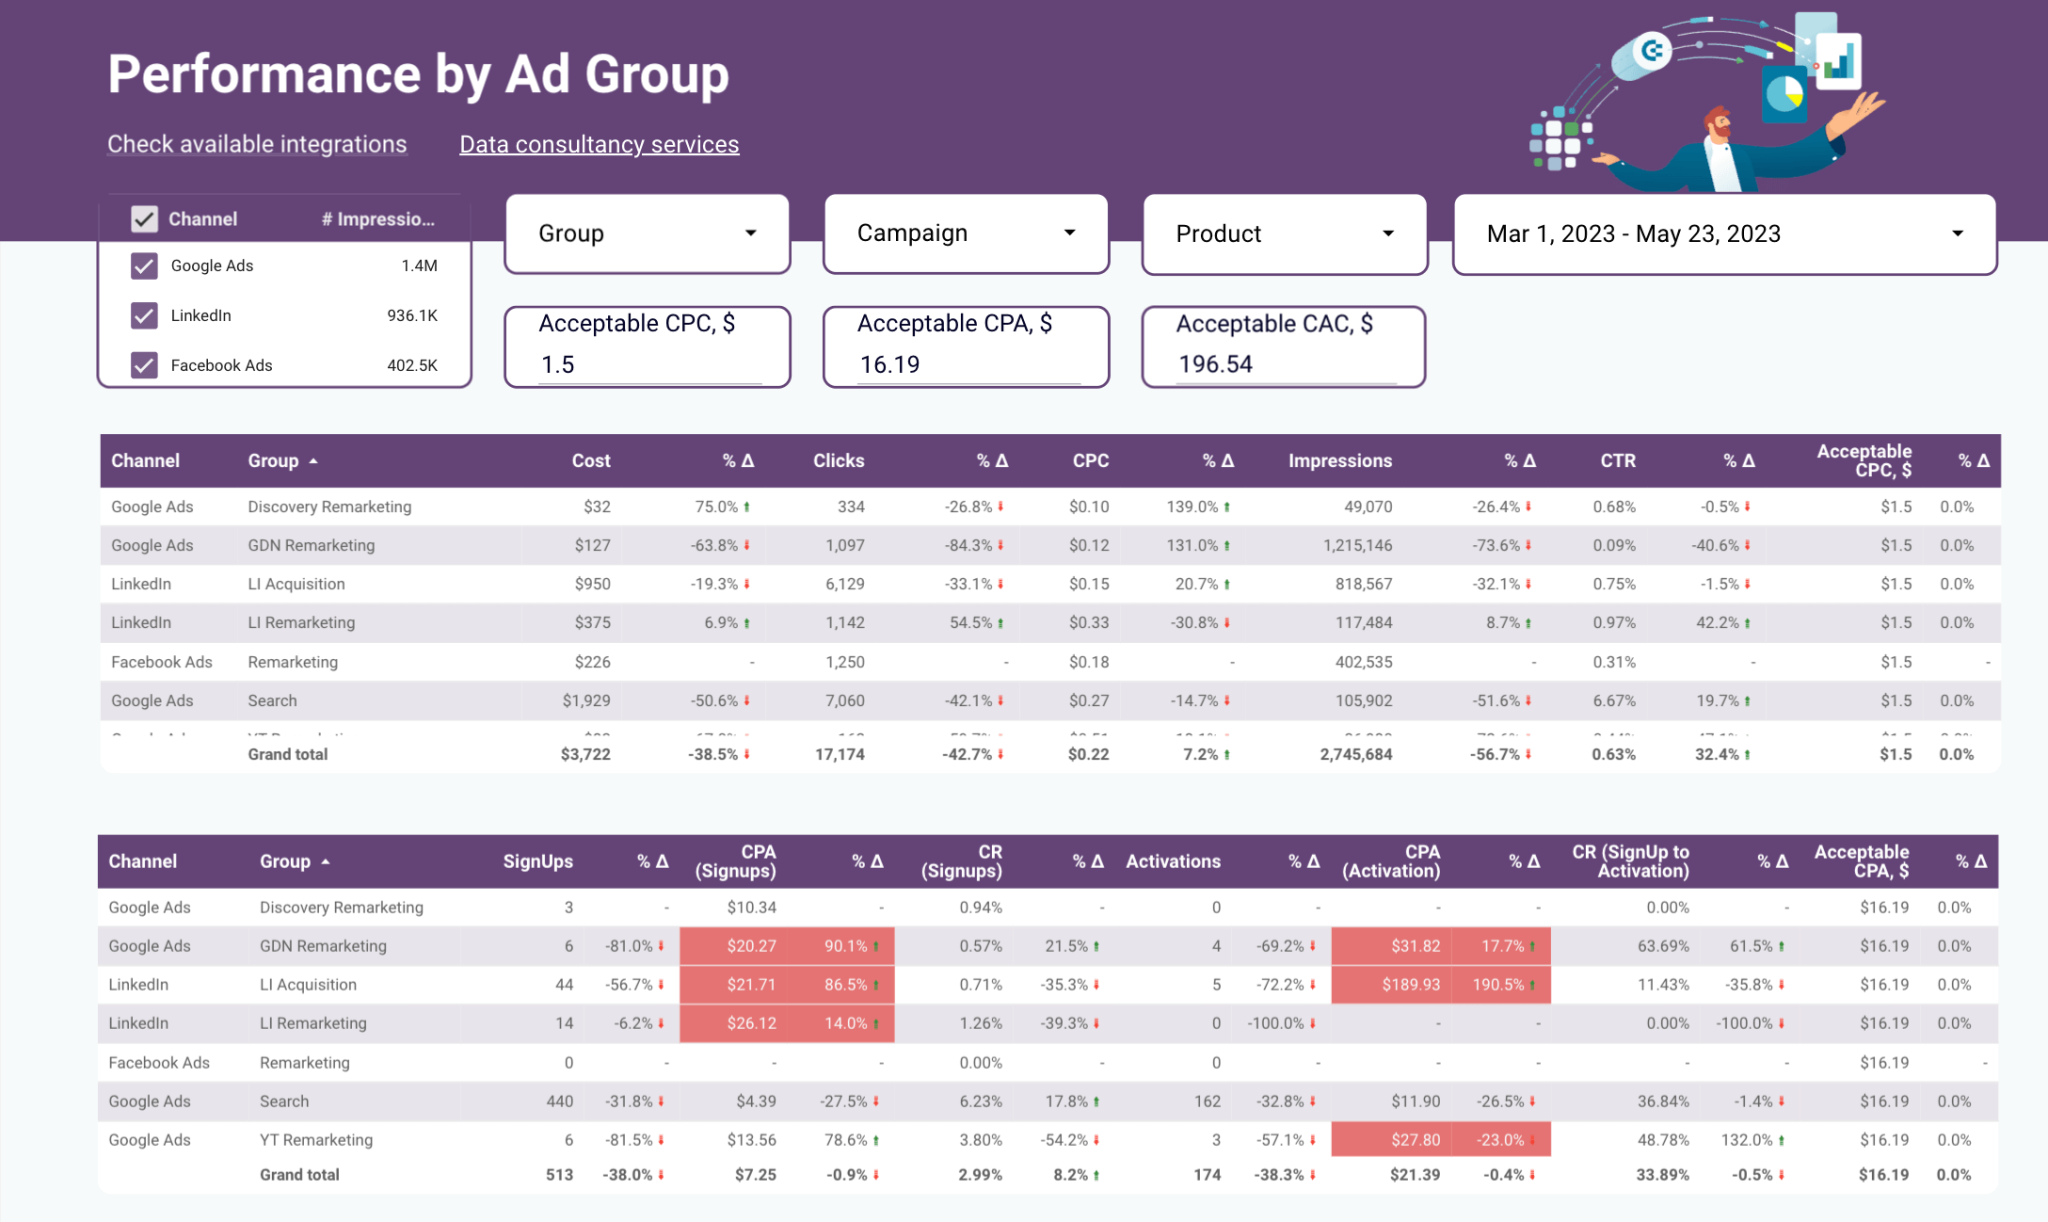The width and height of the screenshot is (2048, 1222).
Task: Sort the bottom table by SignUps column
Action: click(x=538, y=861)
